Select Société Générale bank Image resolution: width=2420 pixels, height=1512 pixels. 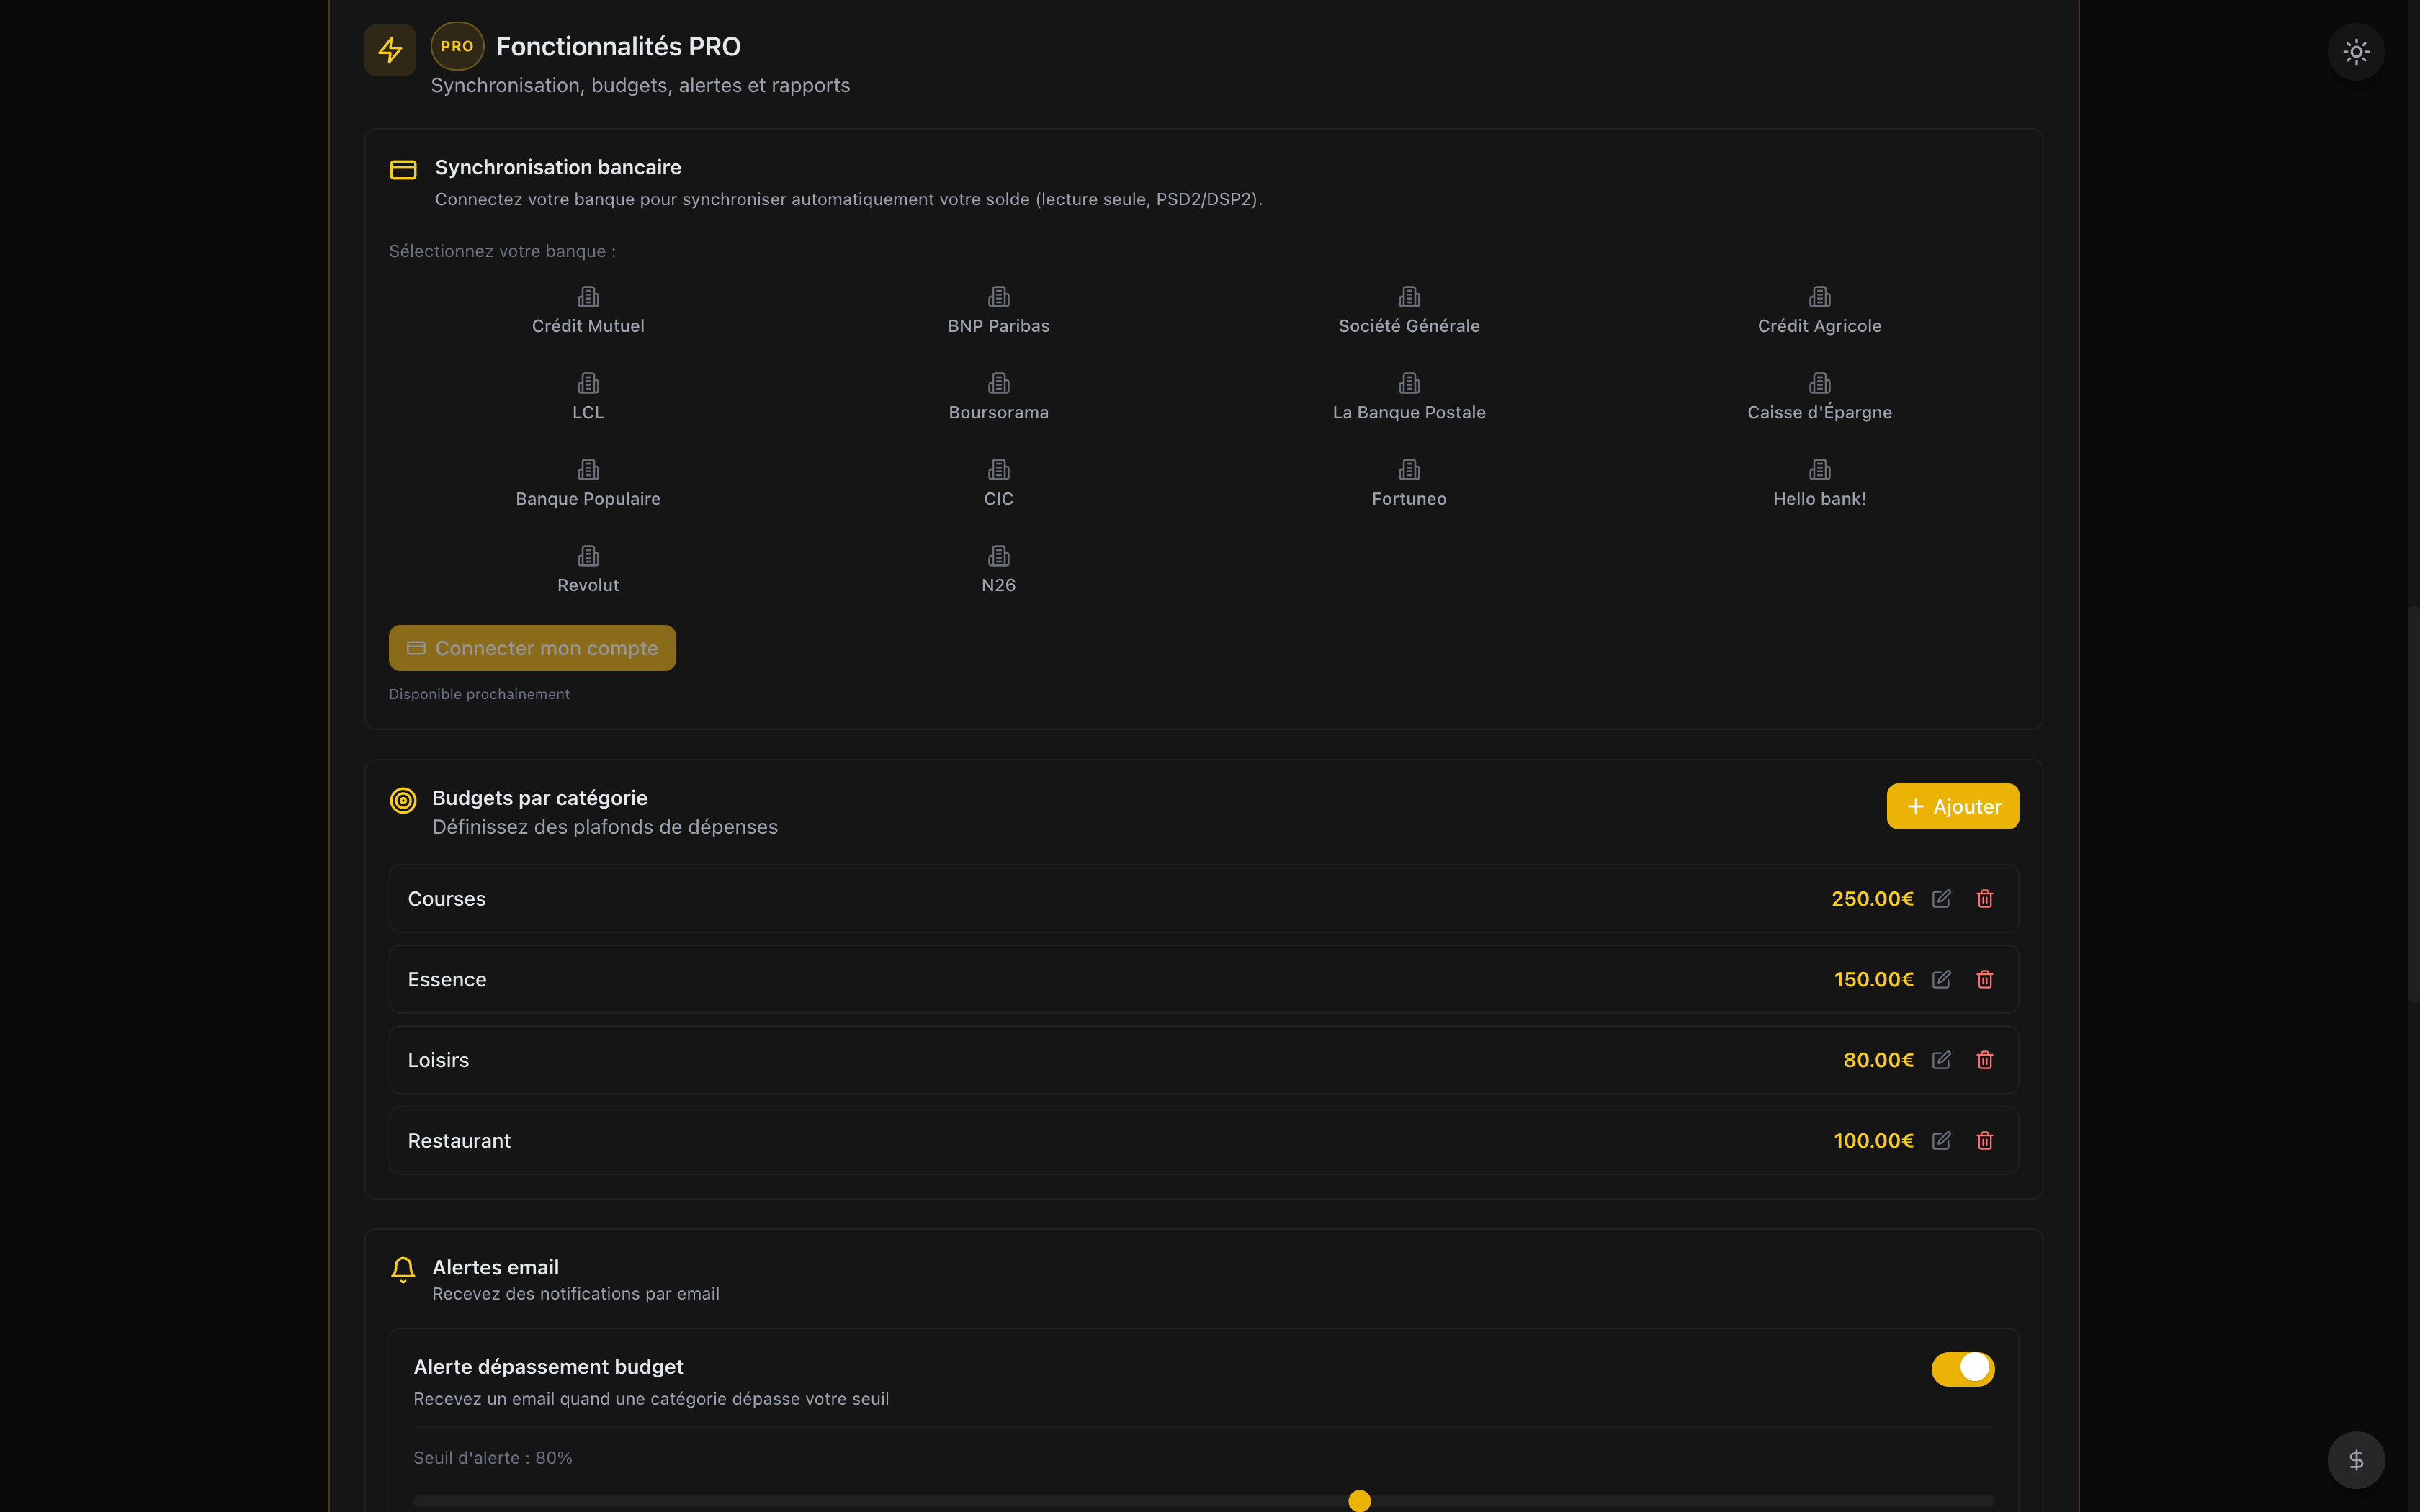[1409, 311]
